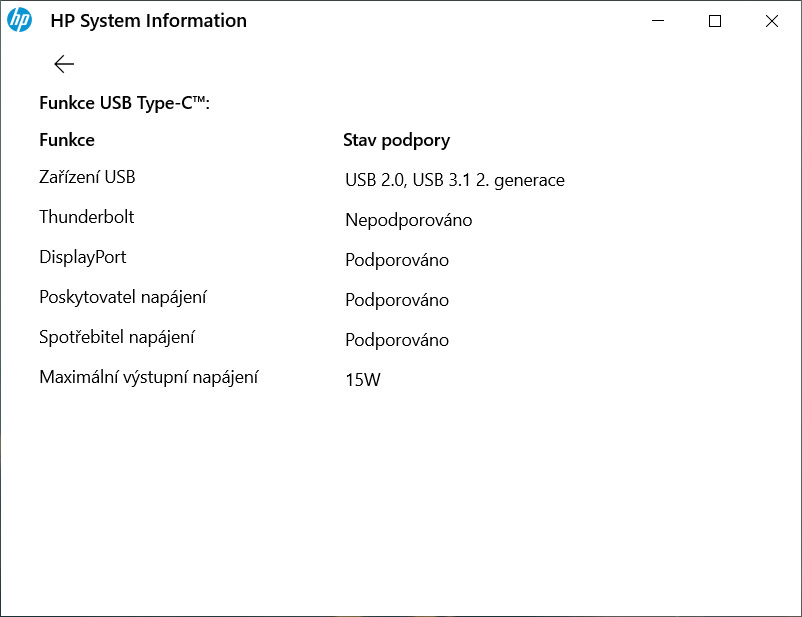Select the 15W output power value
This screenshot has height=617, width=802.
pos(363,380)
